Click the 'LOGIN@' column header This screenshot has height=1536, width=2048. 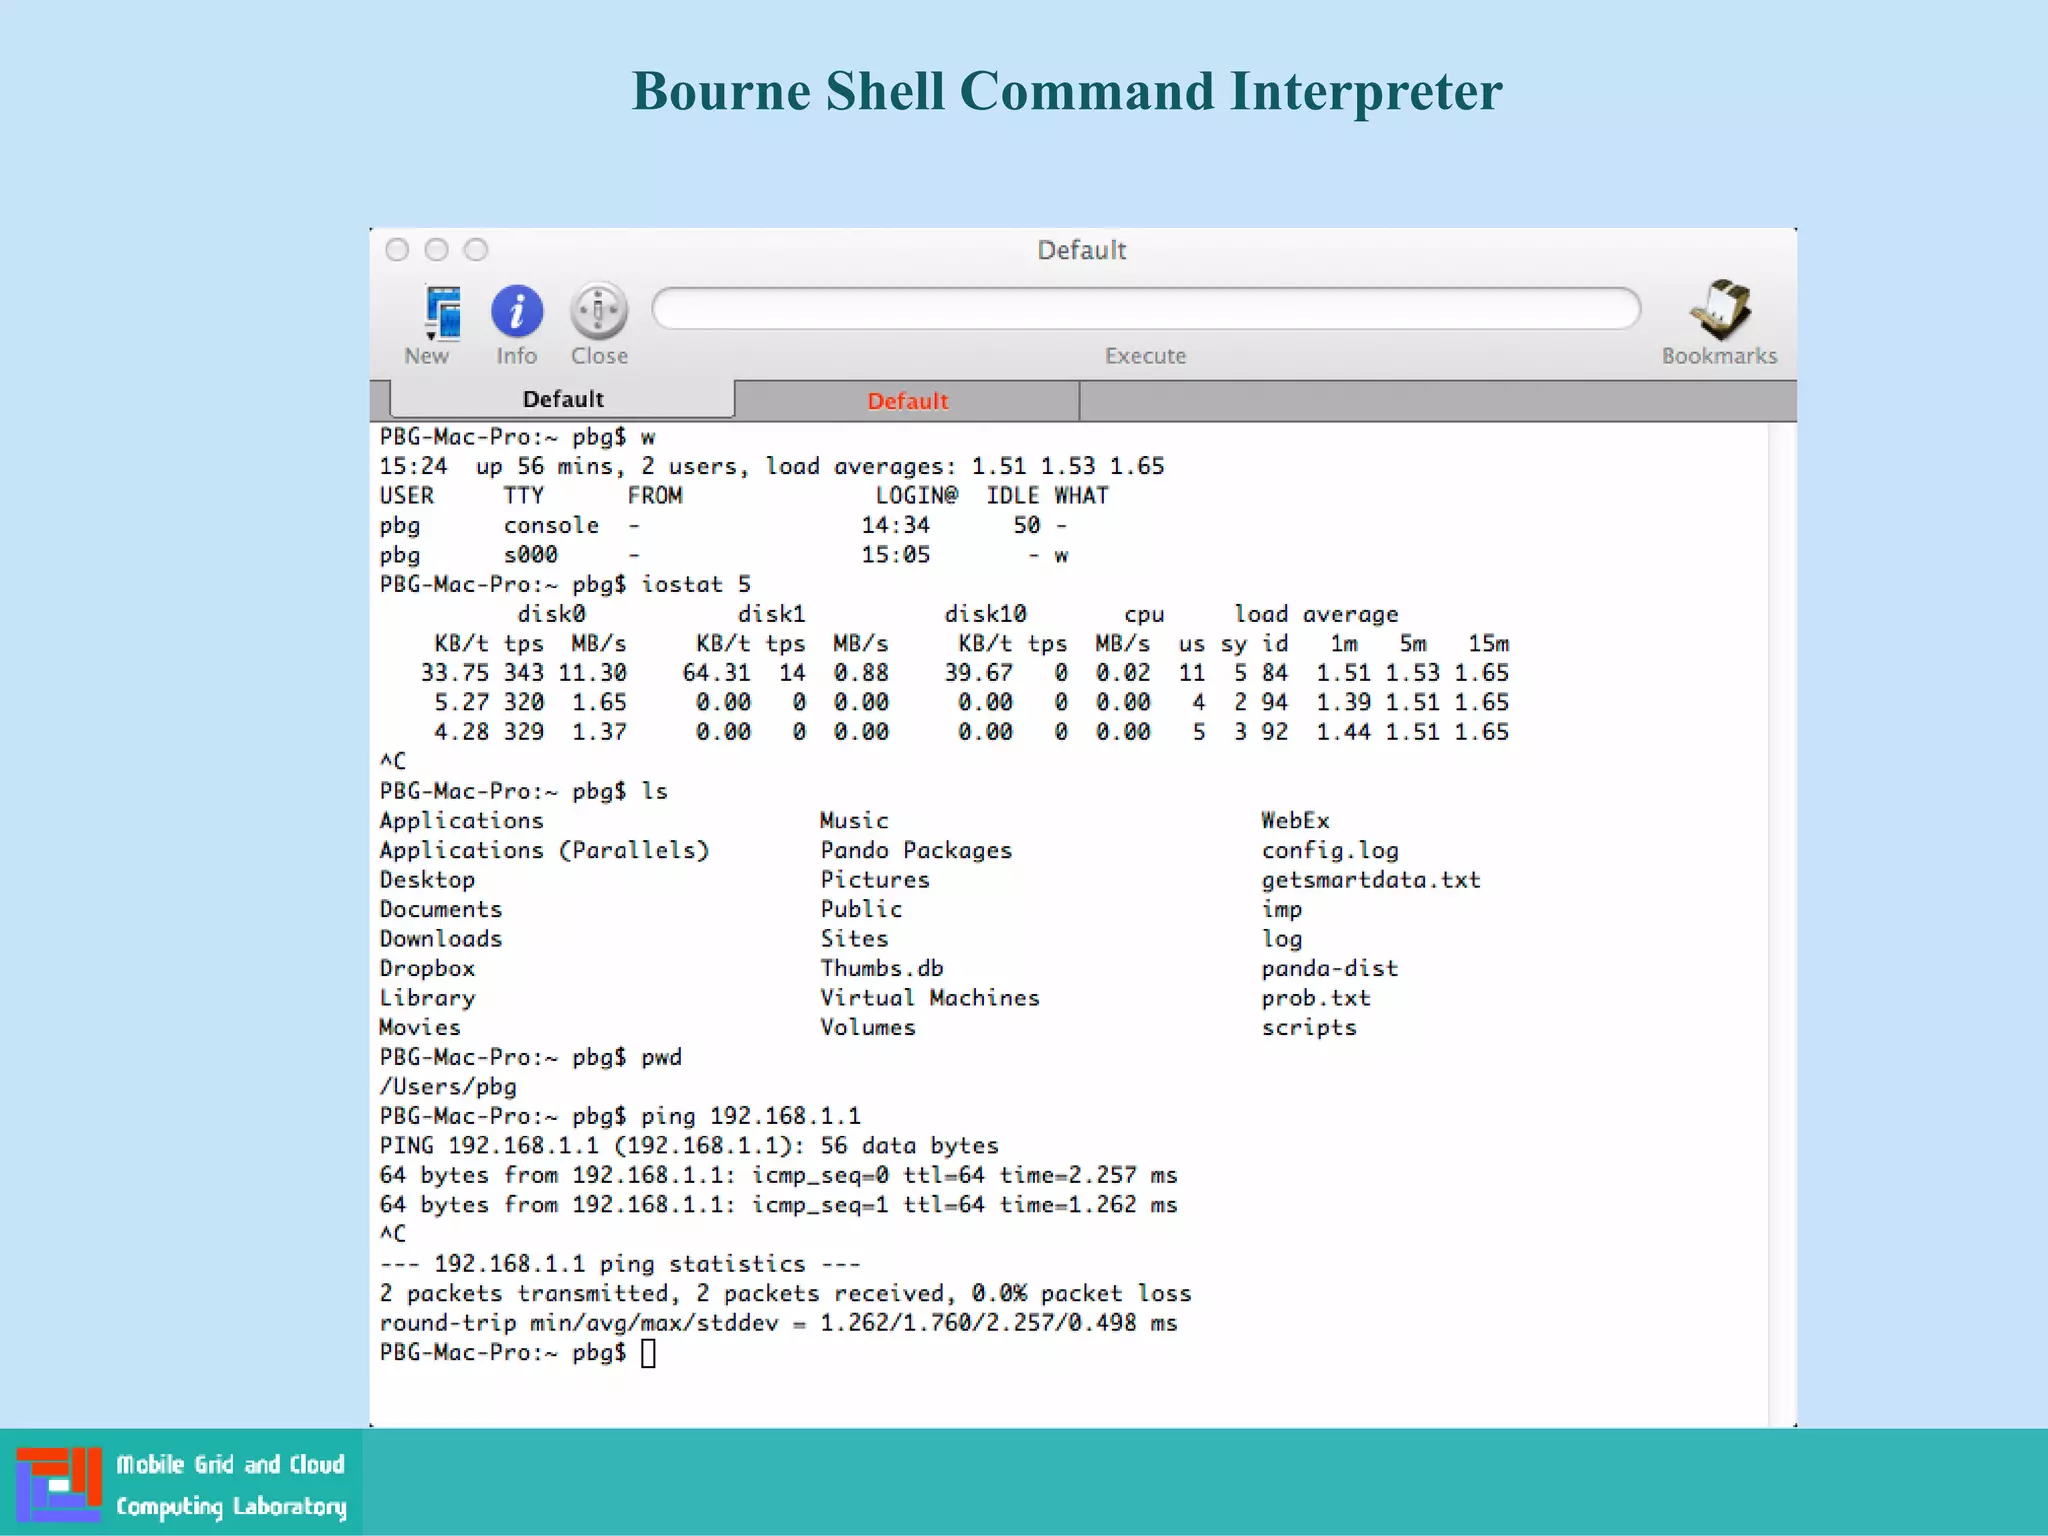[x=916, y=495]
